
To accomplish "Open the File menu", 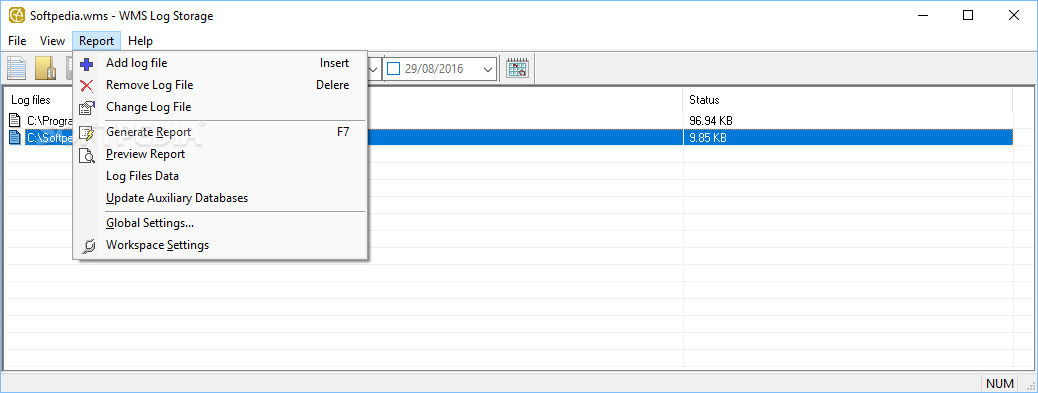I will (x=17, y=41).
